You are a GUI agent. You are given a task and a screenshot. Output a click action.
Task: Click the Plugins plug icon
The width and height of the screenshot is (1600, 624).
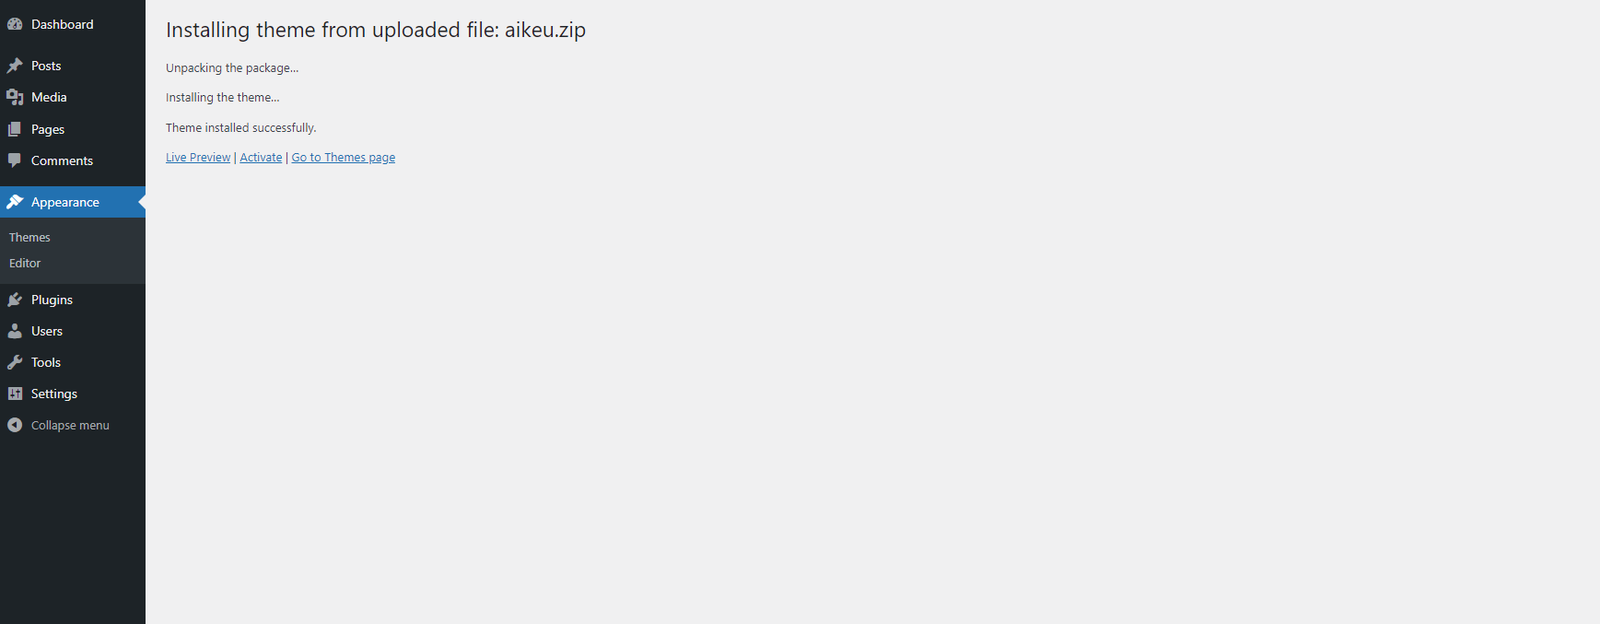tap(15, 299)
